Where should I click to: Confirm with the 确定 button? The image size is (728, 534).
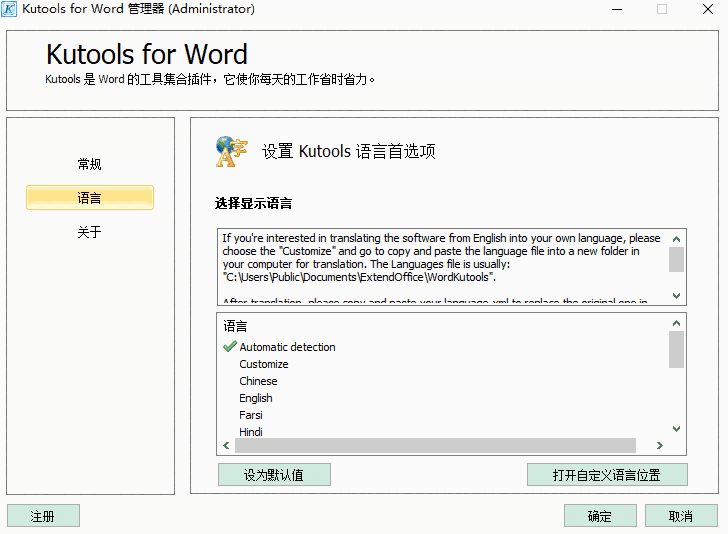(x=600, y=516)
